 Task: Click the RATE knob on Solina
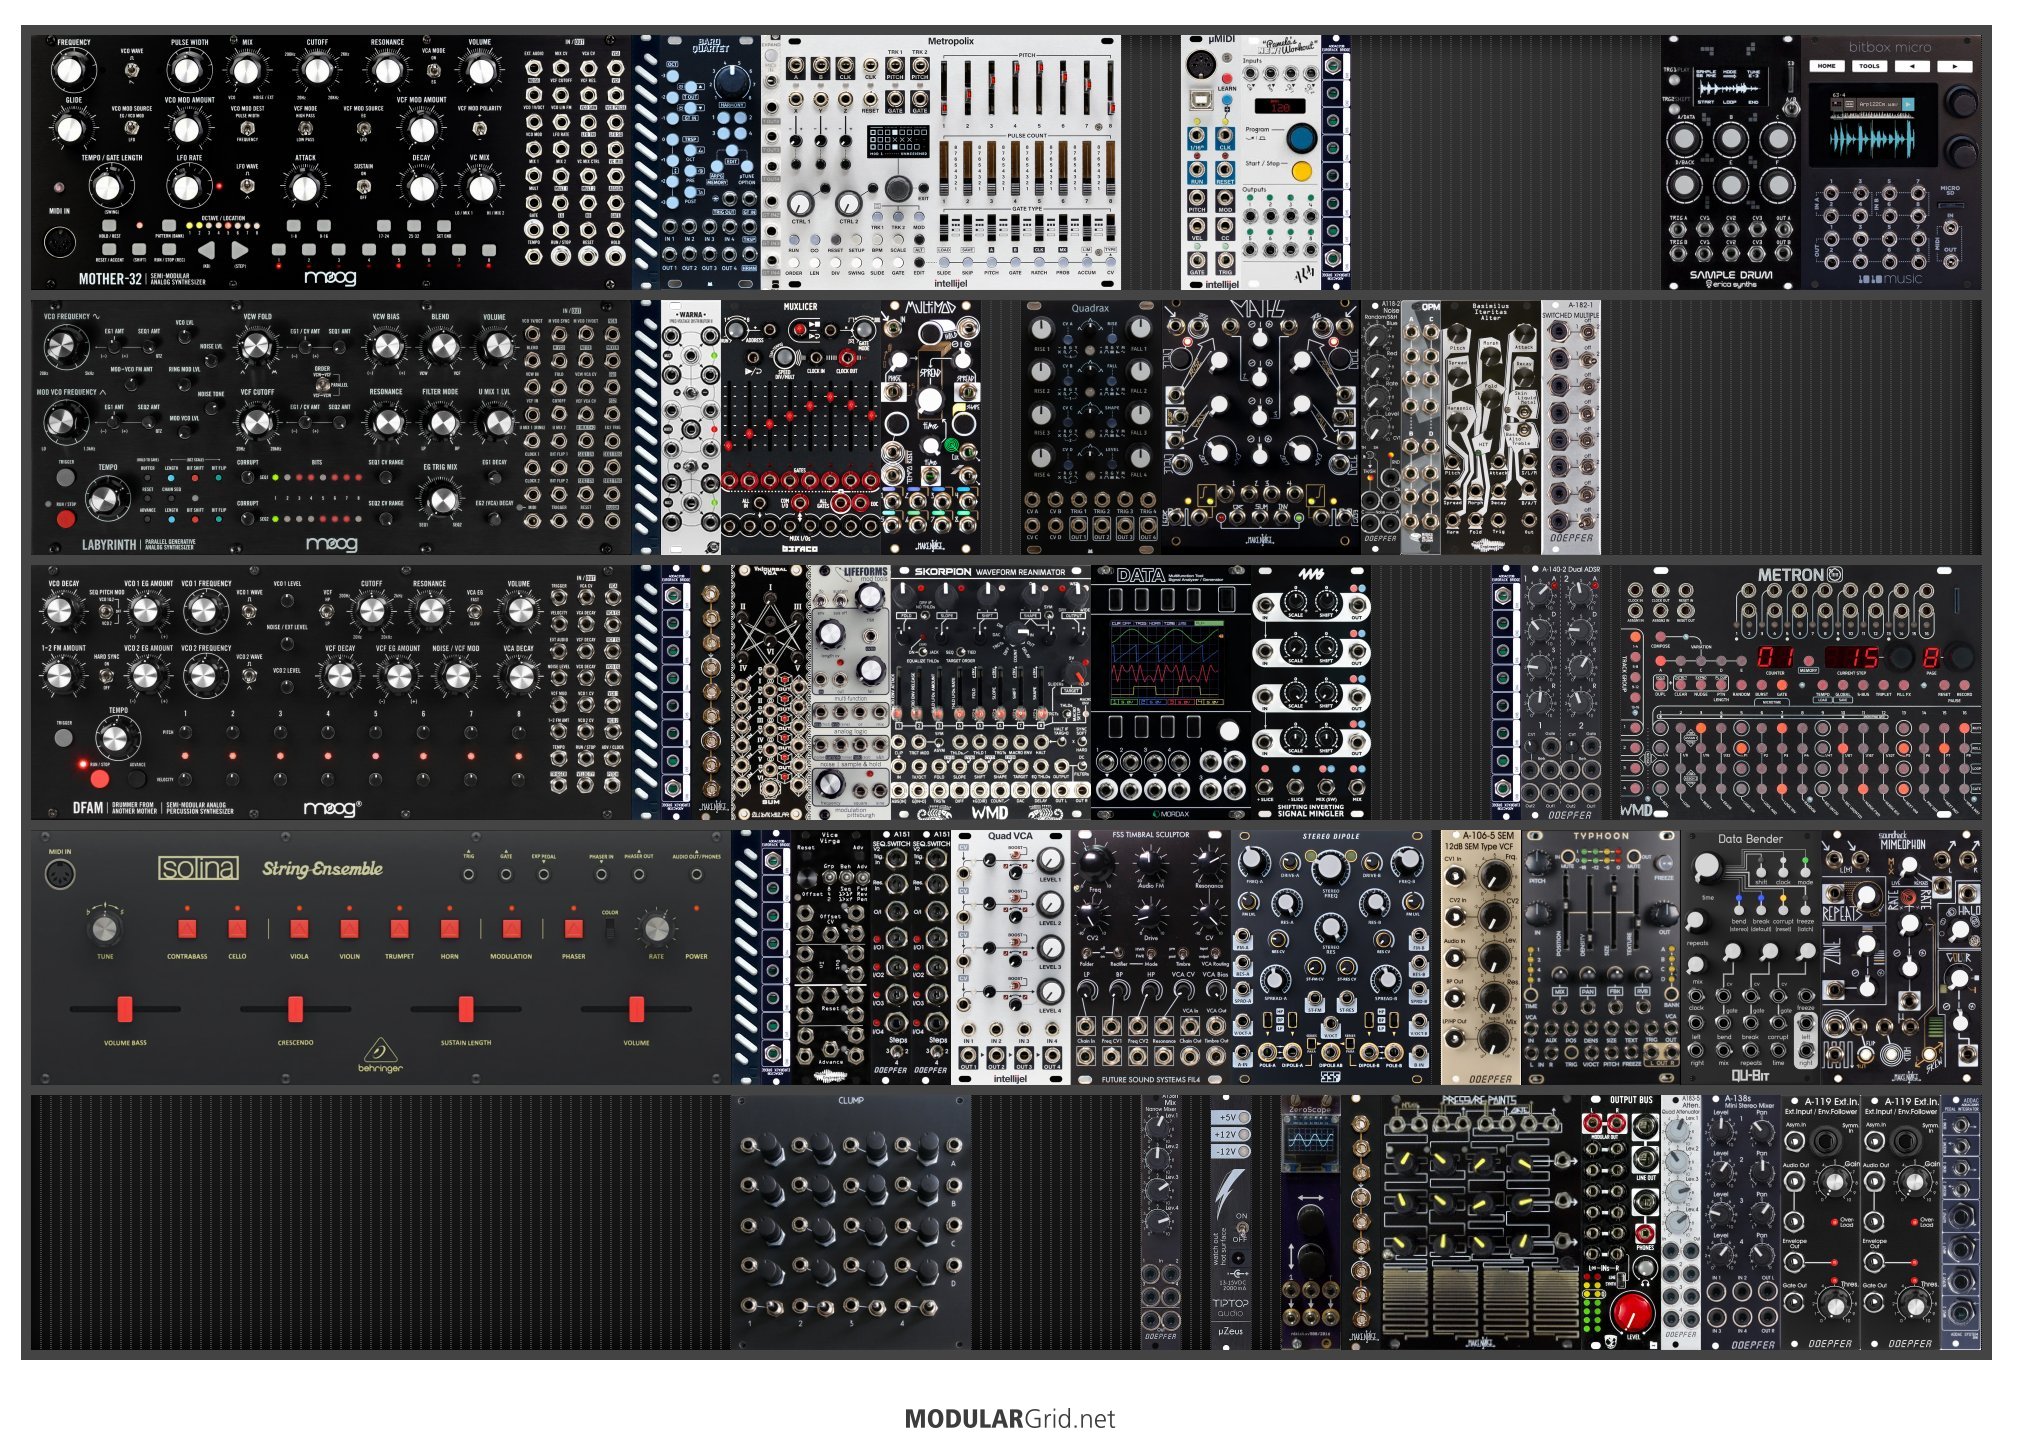pos(656,930)
